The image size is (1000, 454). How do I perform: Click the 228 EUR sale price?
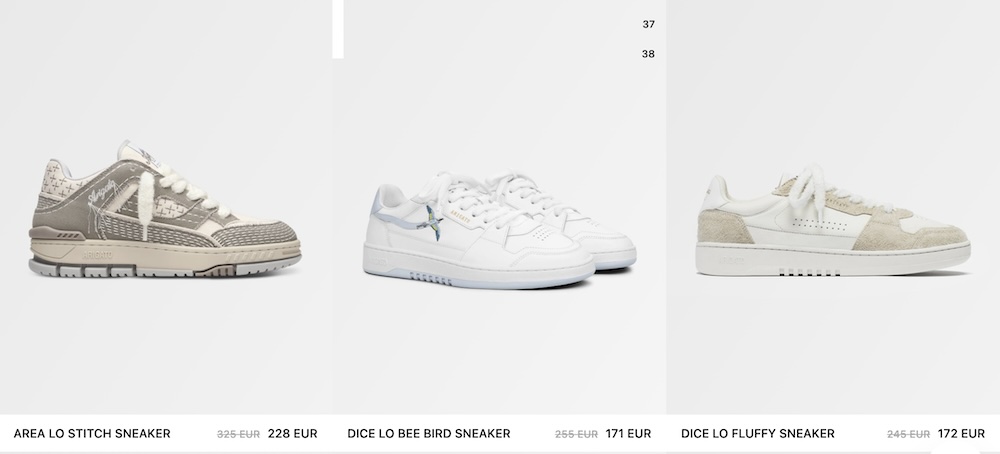tap(292, 434)
